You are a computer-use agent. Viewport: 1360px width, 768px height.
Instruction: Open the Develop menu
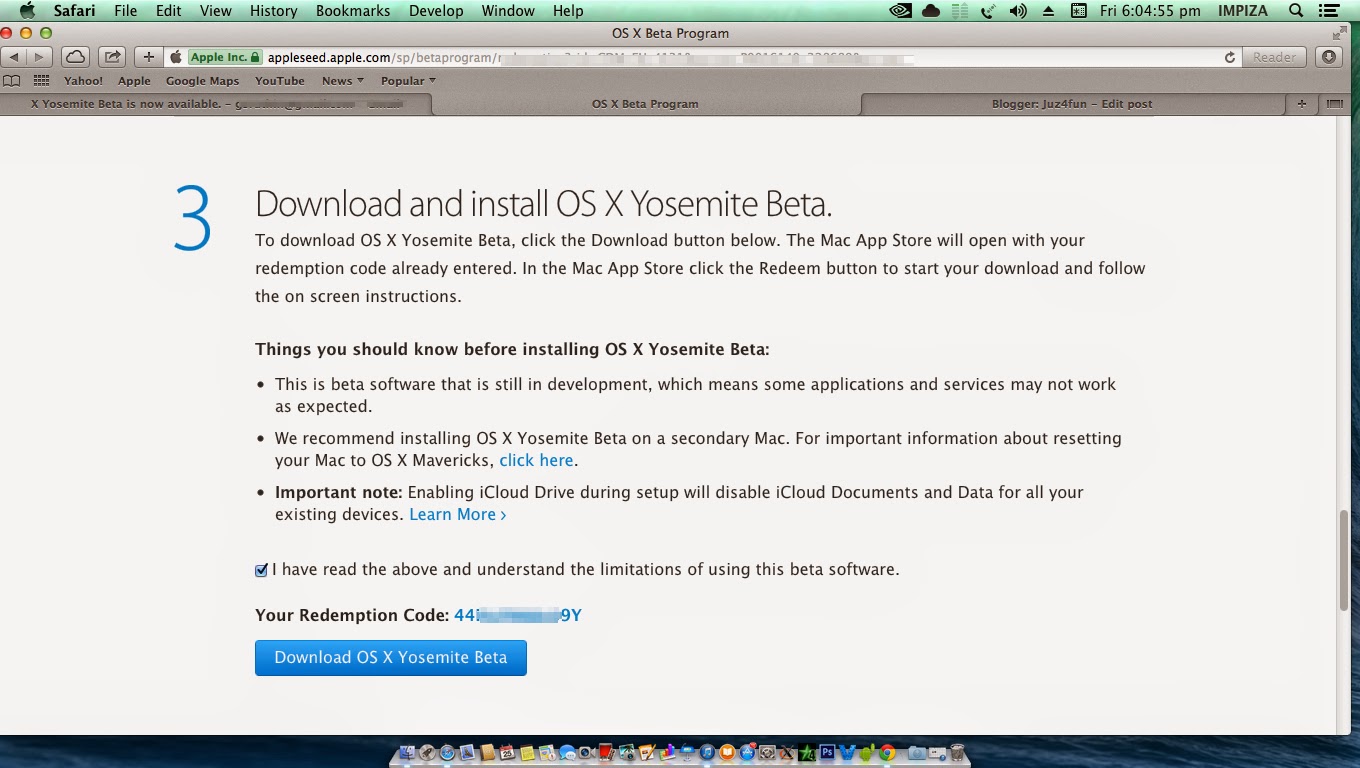[436, 11]
